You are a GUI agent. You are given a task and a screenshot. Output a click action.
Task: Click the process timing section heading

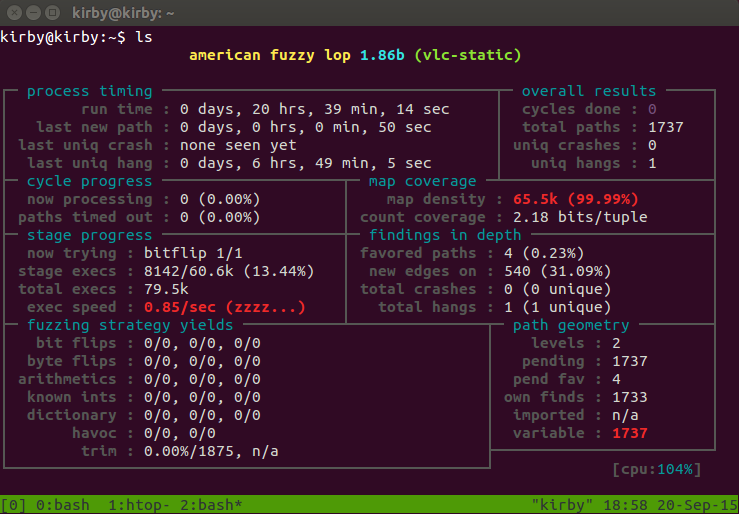pyautogui.click(x=90, y=91)
